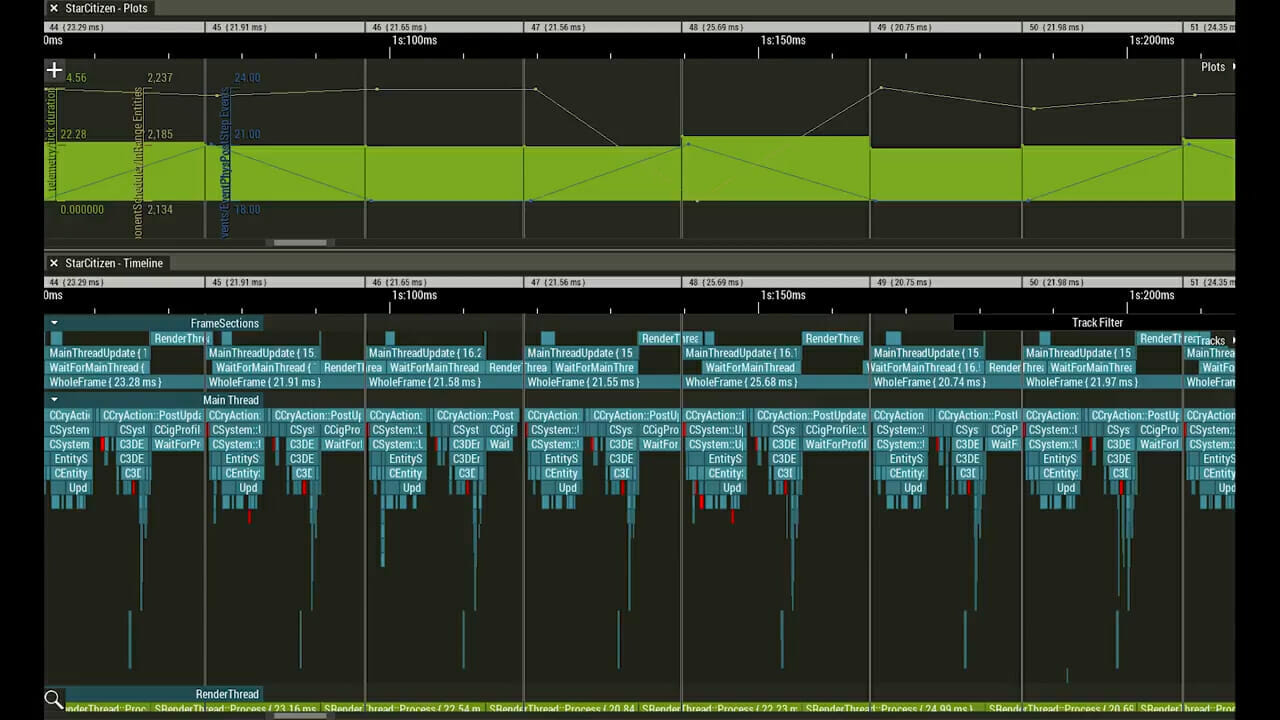
Task: Select frame 46 marker in Plots ruler
Action: point(444,27)
